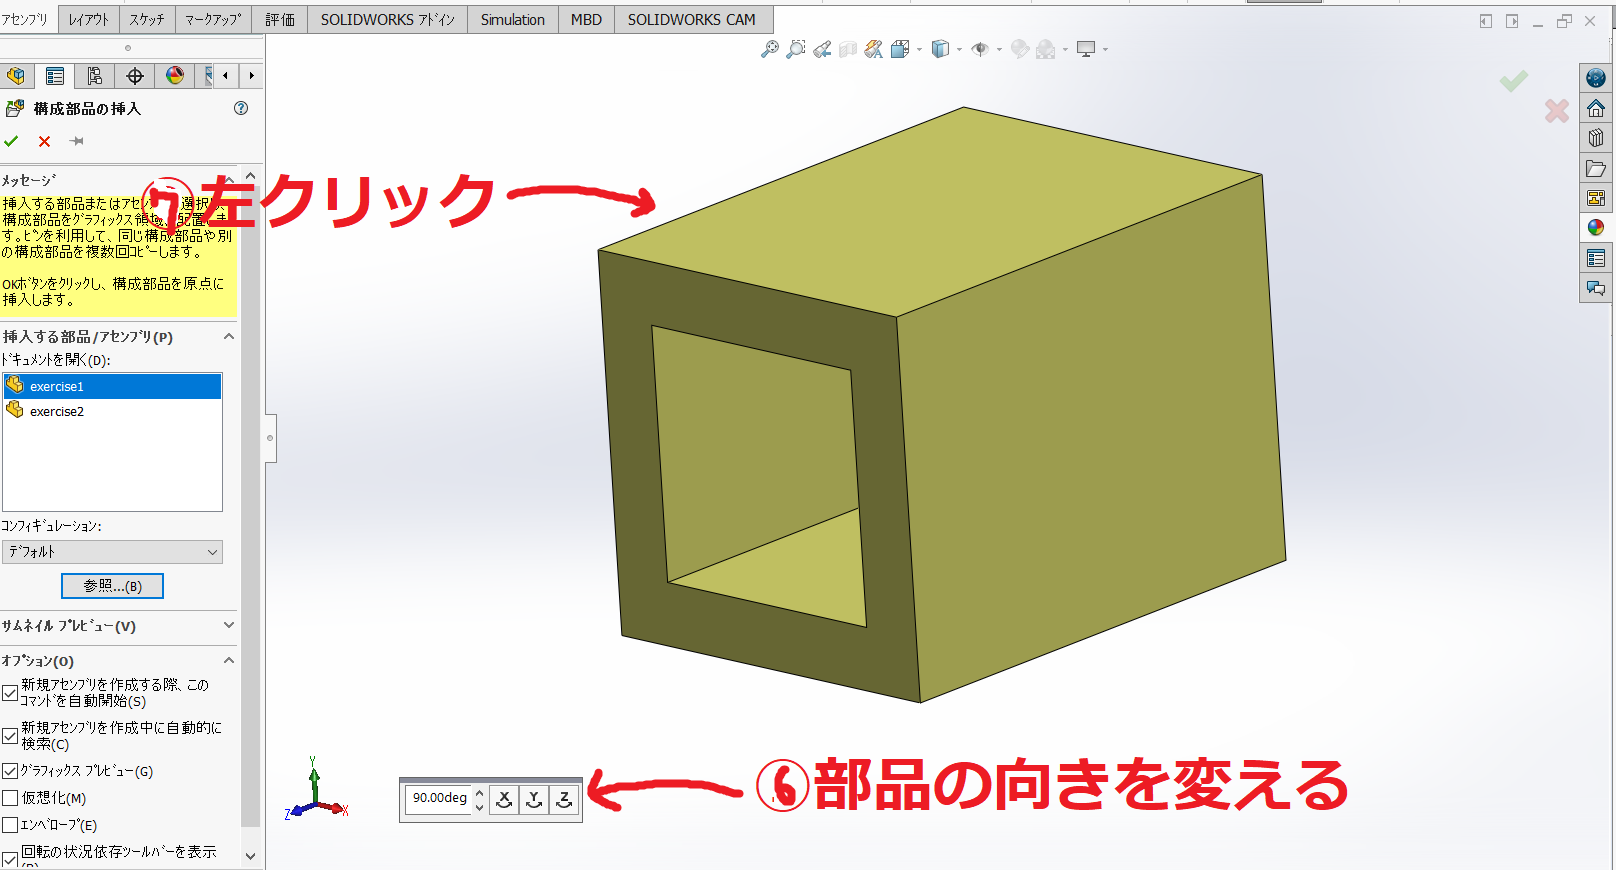Open the Home icon in the task pane

pyautogui.click(x=1596, y=108)
